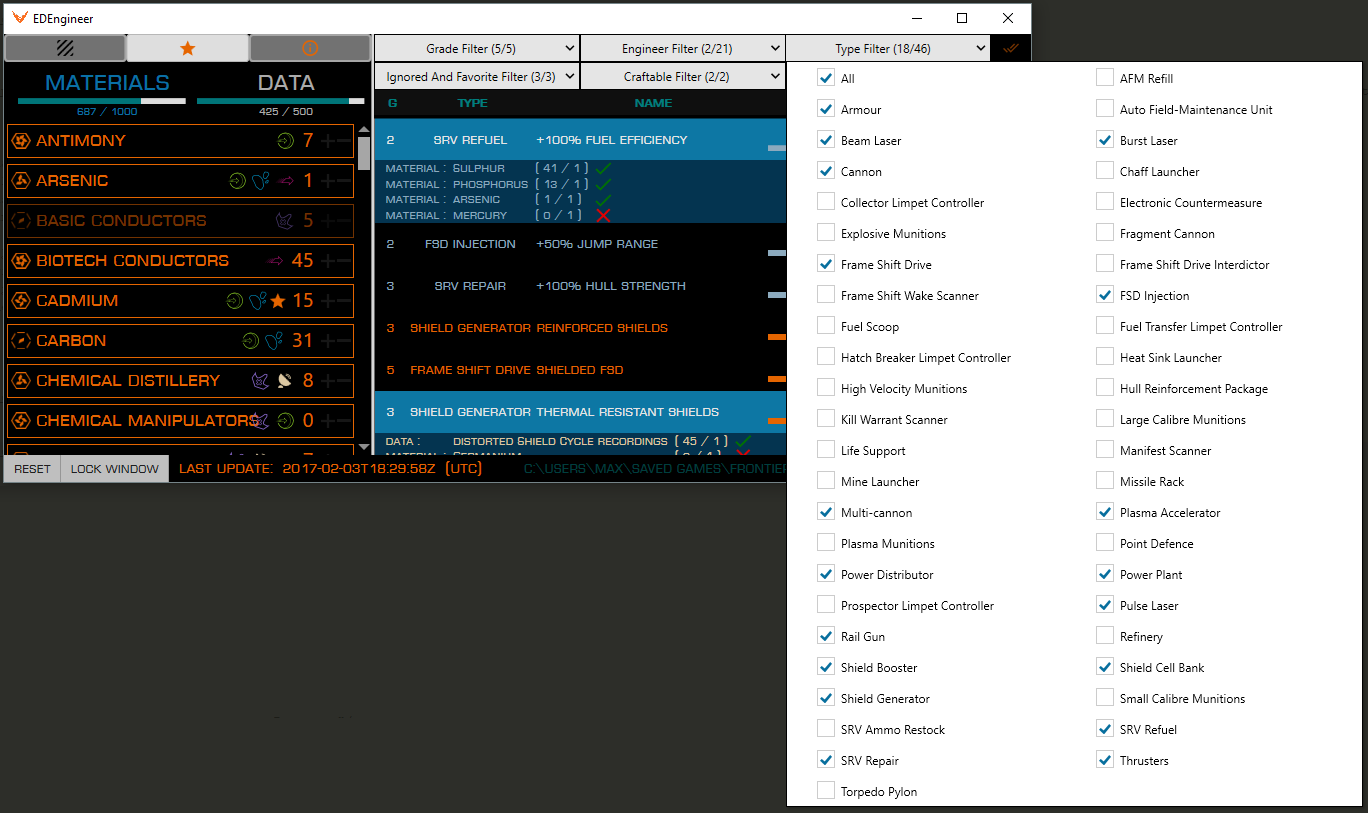The width and height of the screenshot is (1368, 813).
Task: Expand Shield Generator Reinforced Shields row
Action: coord(580,328)
